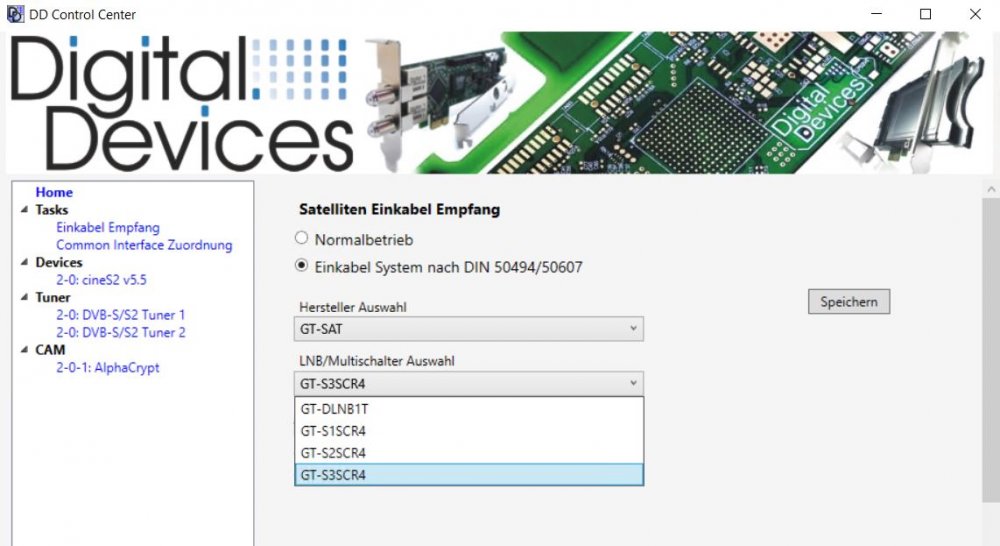Collapse the Tuner tree section

pos(24,297)
